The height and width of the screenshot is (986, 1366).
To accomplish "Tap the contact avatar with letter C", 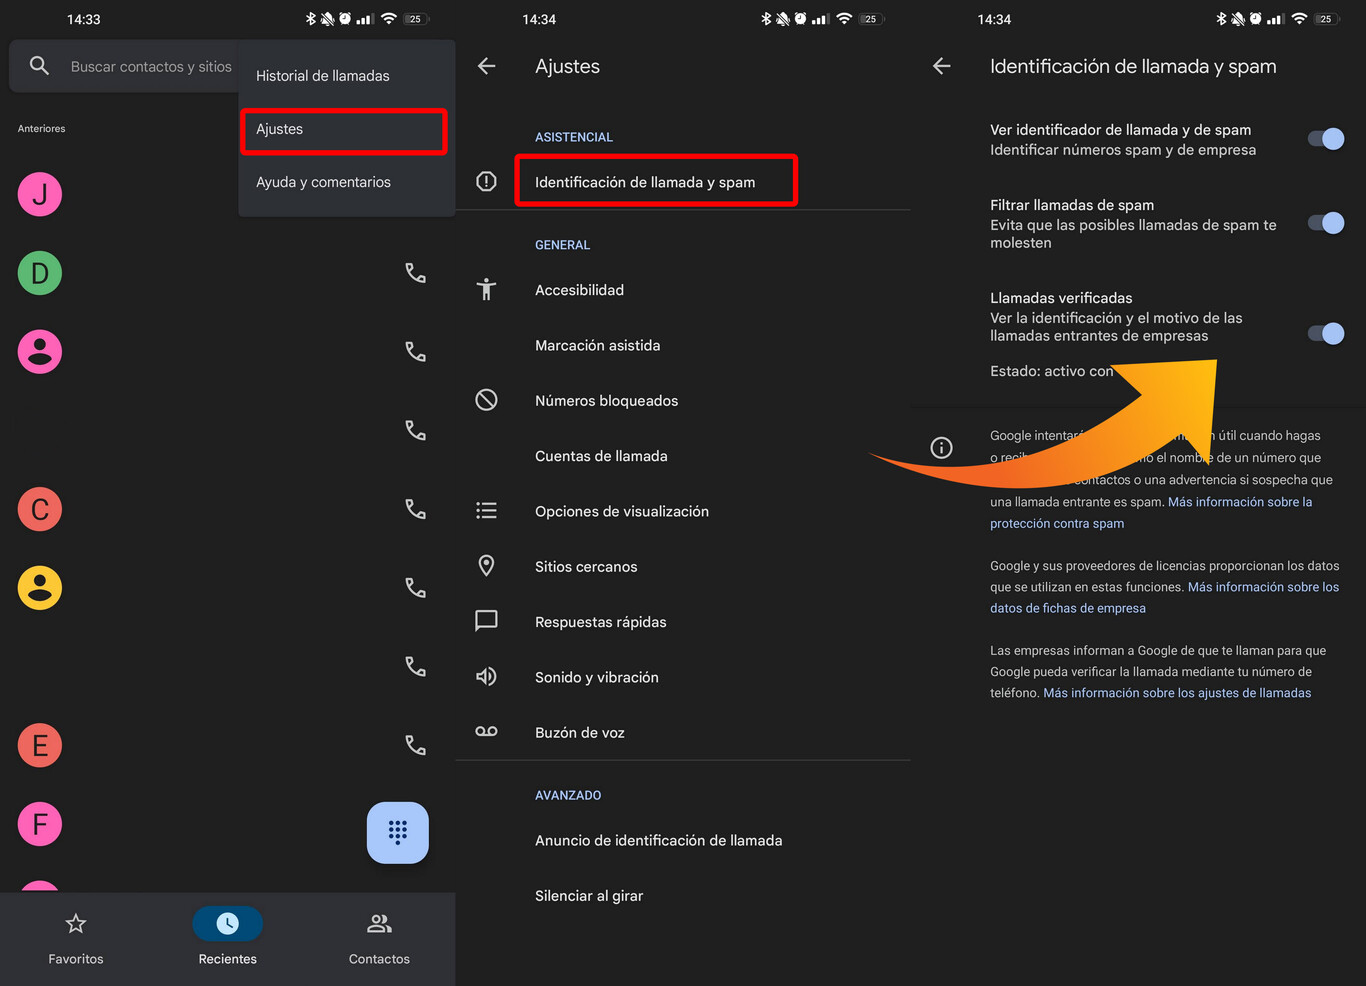I will click(40, 509).
